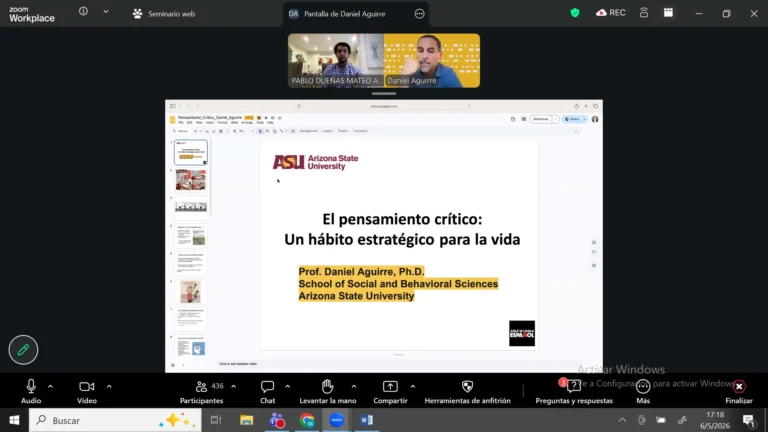Open the annotation pencil tool

click(23, 350)
